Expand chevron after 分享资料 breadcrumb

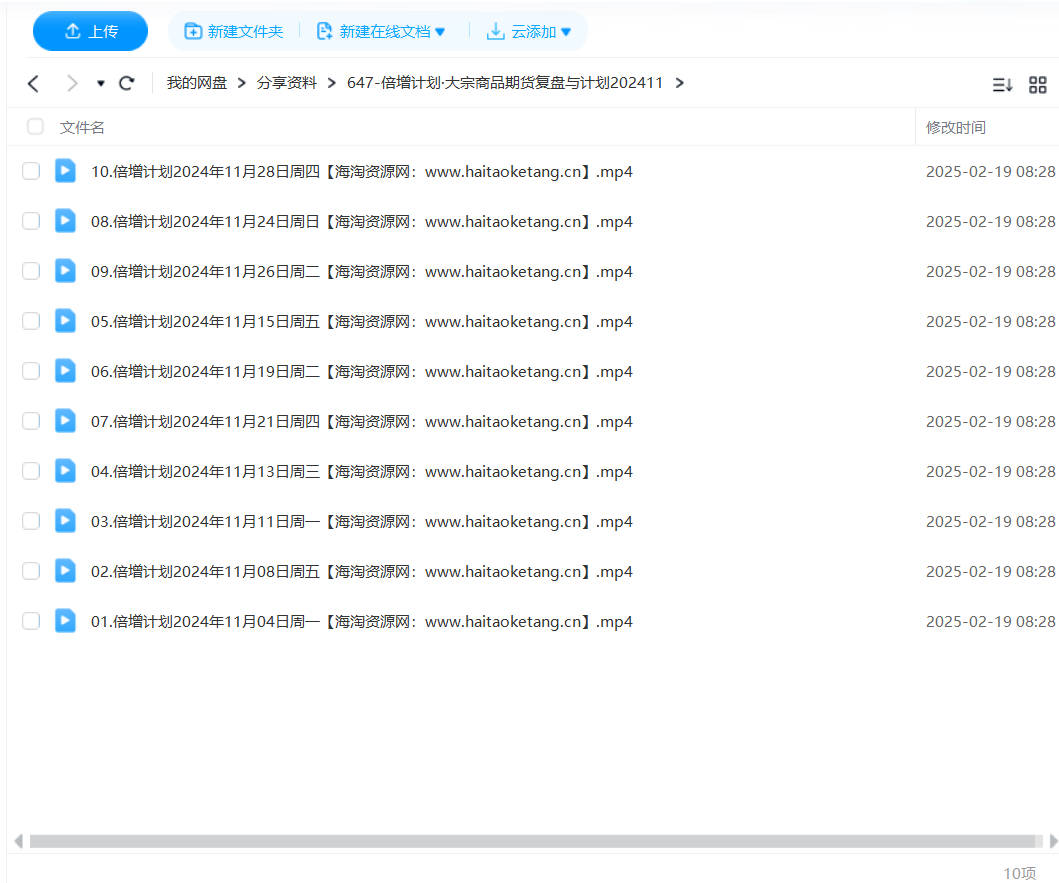332,83
